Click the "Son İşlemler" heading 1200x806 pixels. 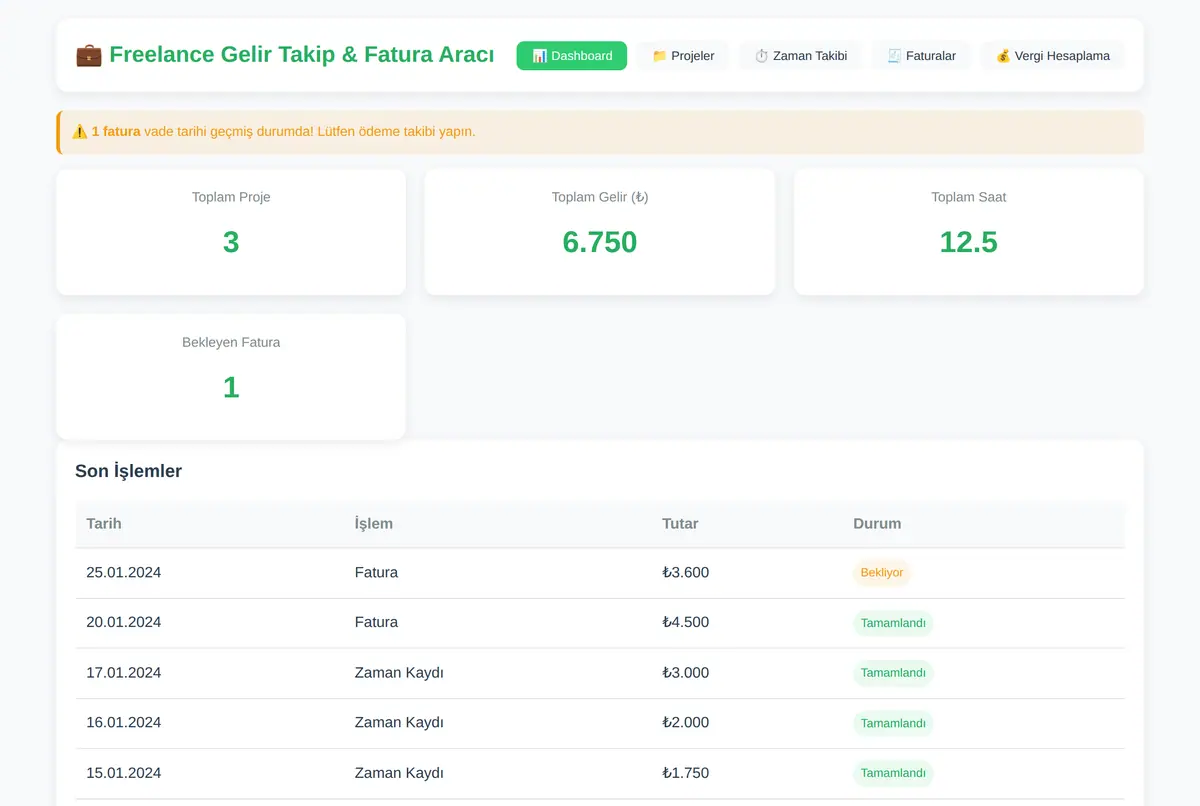(x=128, y=471)
